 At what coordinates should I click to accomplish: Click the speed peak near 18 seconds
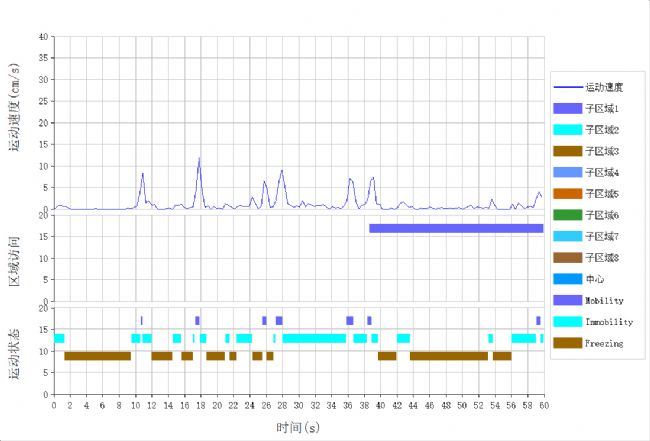pos(199,160)
